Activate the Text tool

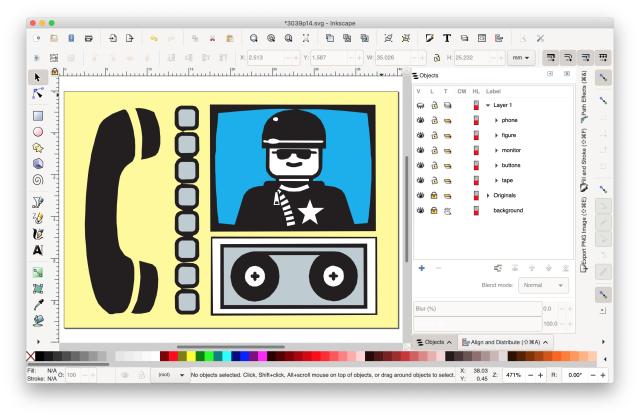click(38, 248)
